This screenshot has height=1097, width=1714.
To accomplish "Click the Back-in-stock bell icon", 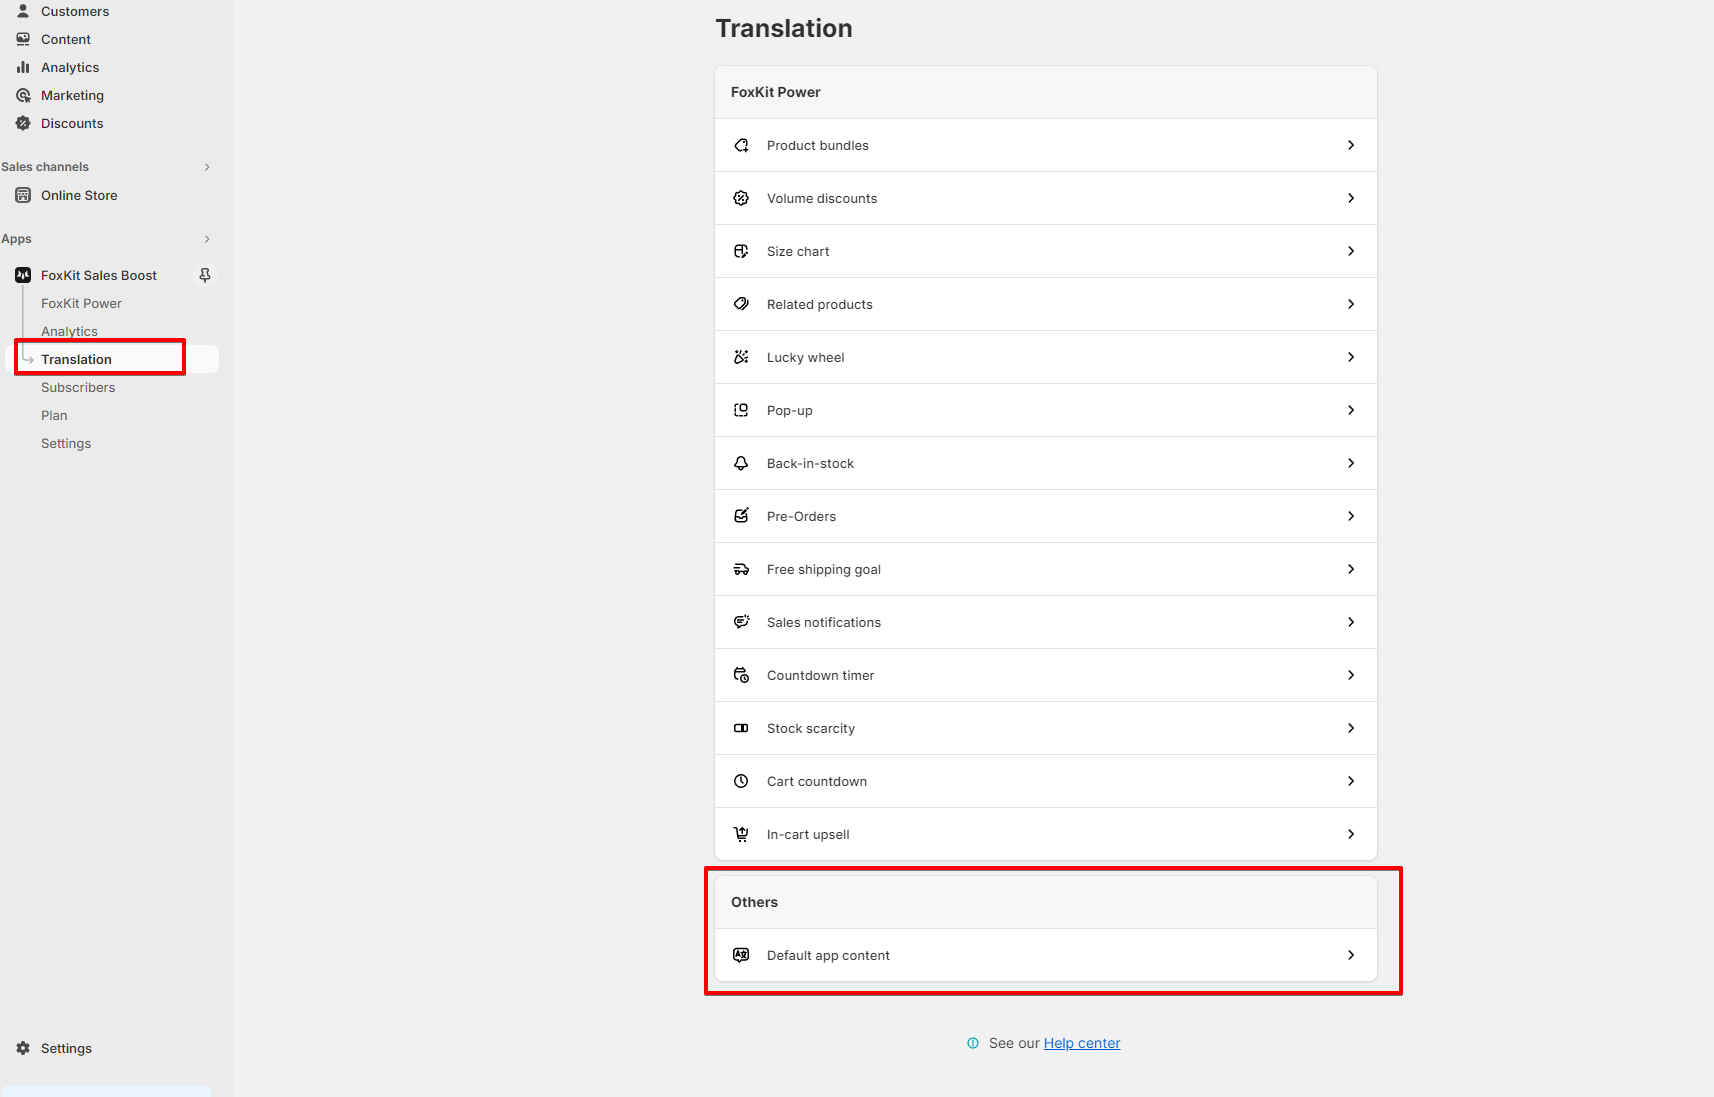I will (x=741, y=463).
